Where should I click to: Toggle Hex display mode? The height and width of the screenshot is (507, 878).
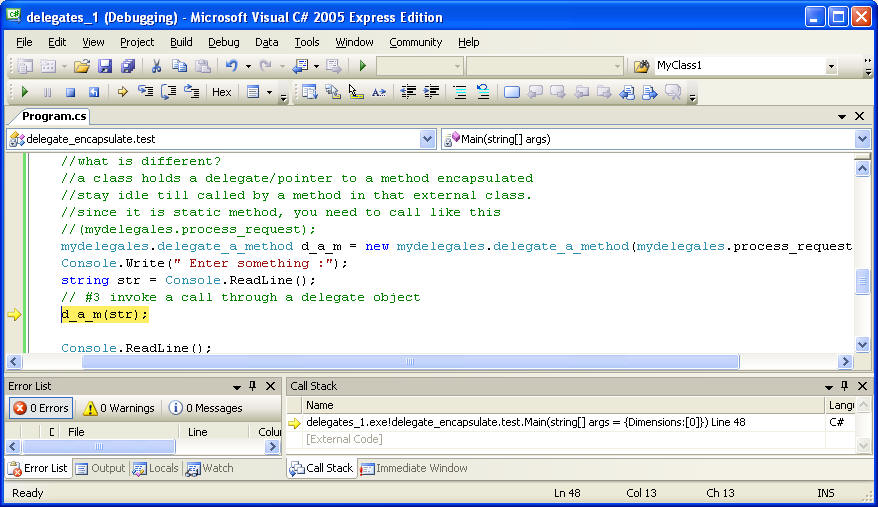(221, 92)
